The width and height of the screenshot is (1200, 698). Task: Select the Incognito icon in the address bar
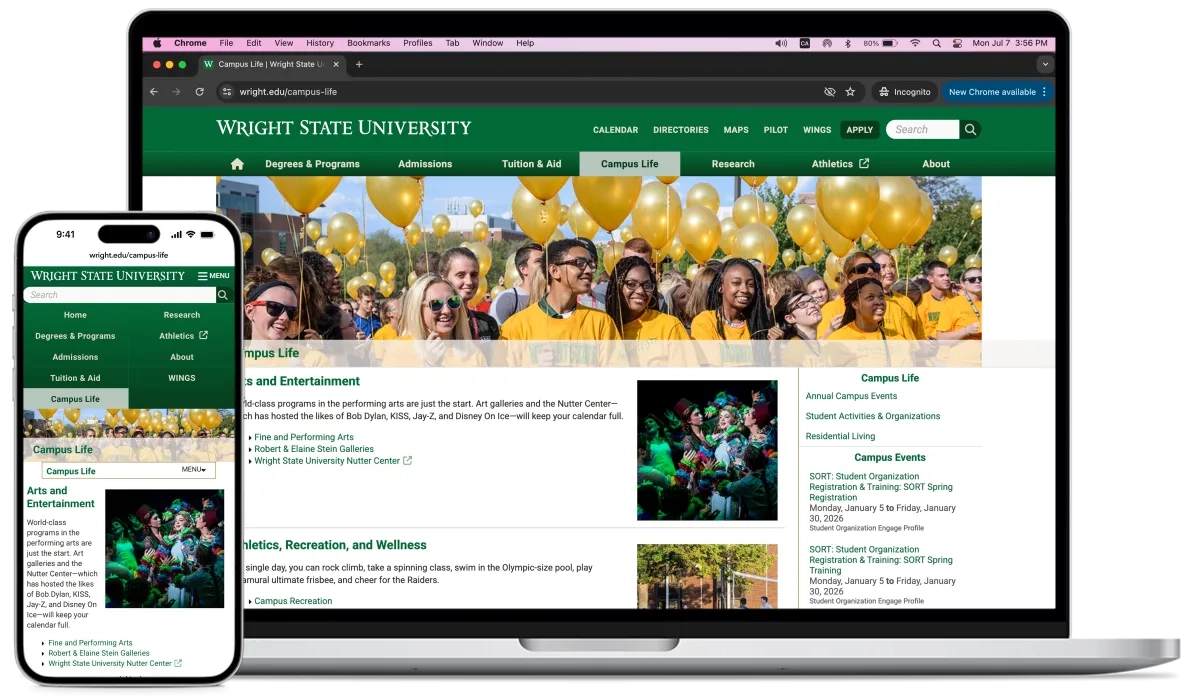coord(884,91)
